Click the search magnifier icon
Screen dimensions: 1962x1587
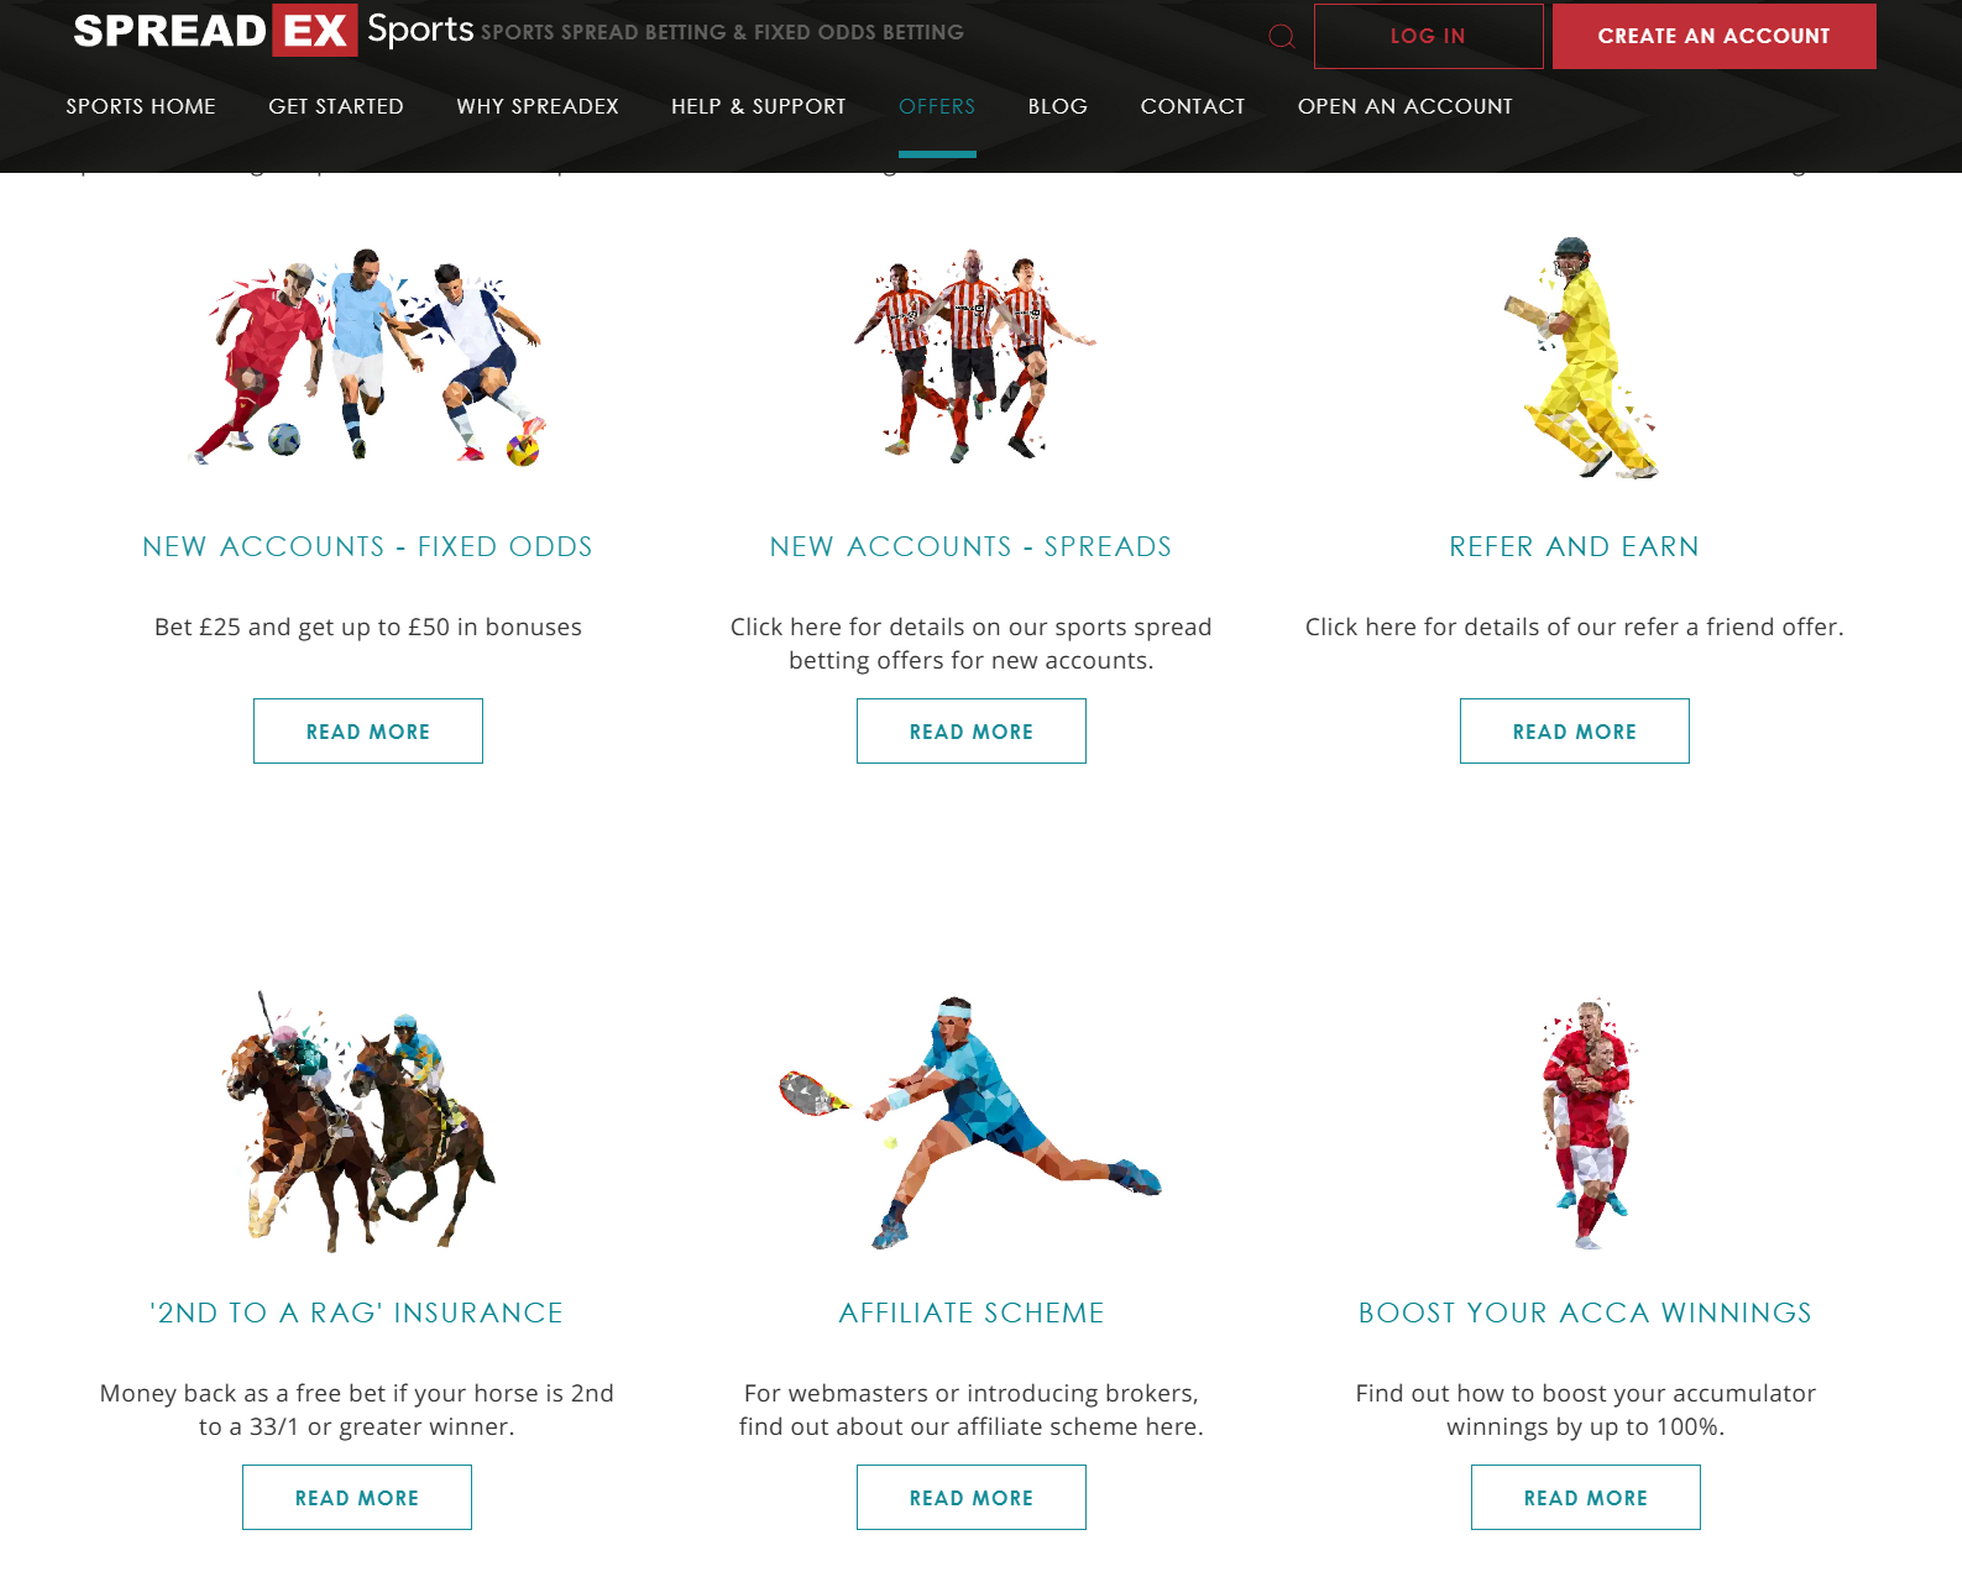[x=1281, y=37]
